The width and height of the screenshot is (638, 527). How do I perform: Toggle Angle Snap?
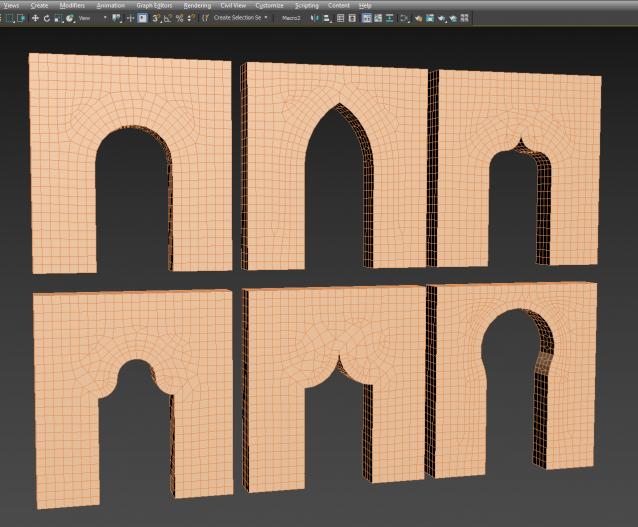click(x=167, y=18)
